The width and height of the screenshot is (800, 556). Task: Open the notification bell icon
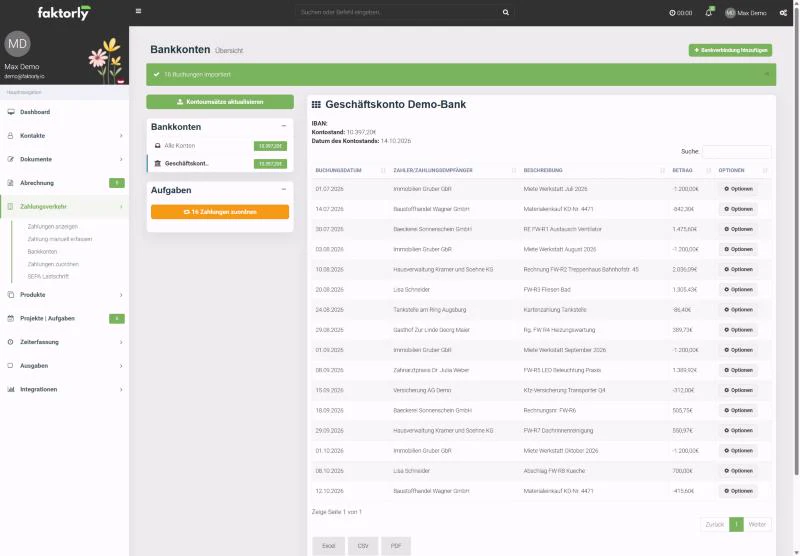[x=709, y=12]
